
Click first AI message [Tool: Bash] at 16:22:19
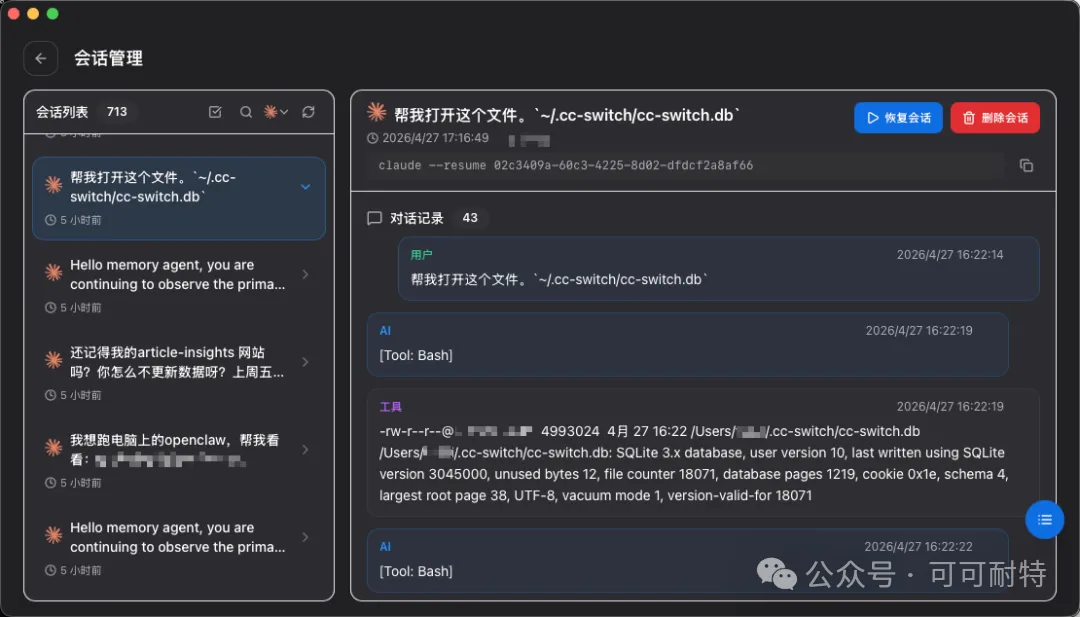[x=687, y=344]
